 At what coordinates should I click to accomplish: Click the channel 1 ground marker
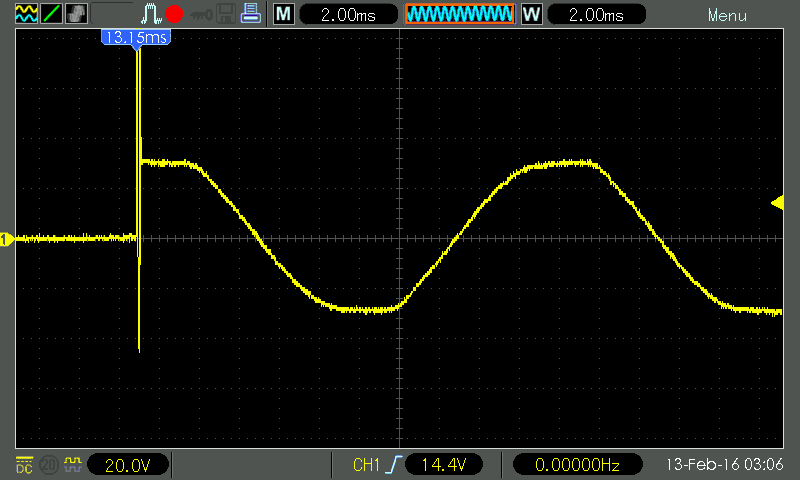tap(7, 239)
